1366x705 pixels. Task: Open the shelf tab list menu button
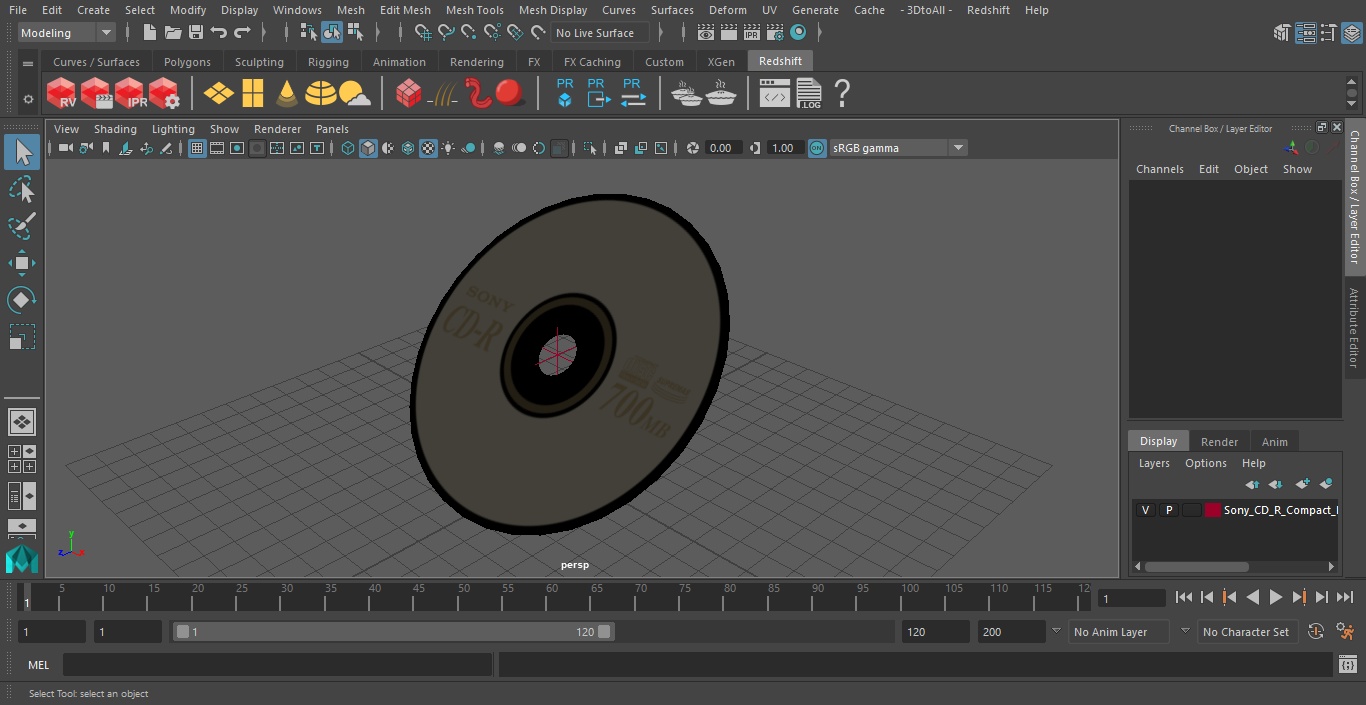[28, 63]
